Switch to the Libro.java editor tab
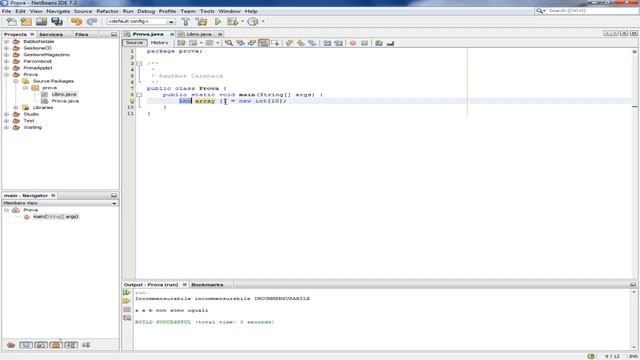Viewport: 640px width, 360px height. pyautogui.click(x=199, y=34)
